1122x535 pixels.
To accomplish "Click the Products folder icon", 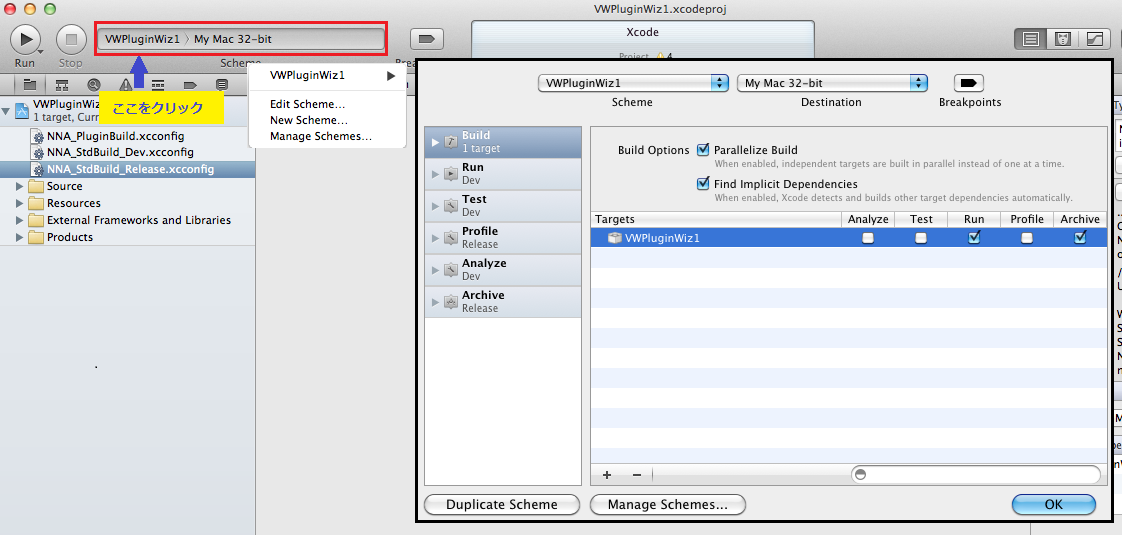I will coord(36,237).
